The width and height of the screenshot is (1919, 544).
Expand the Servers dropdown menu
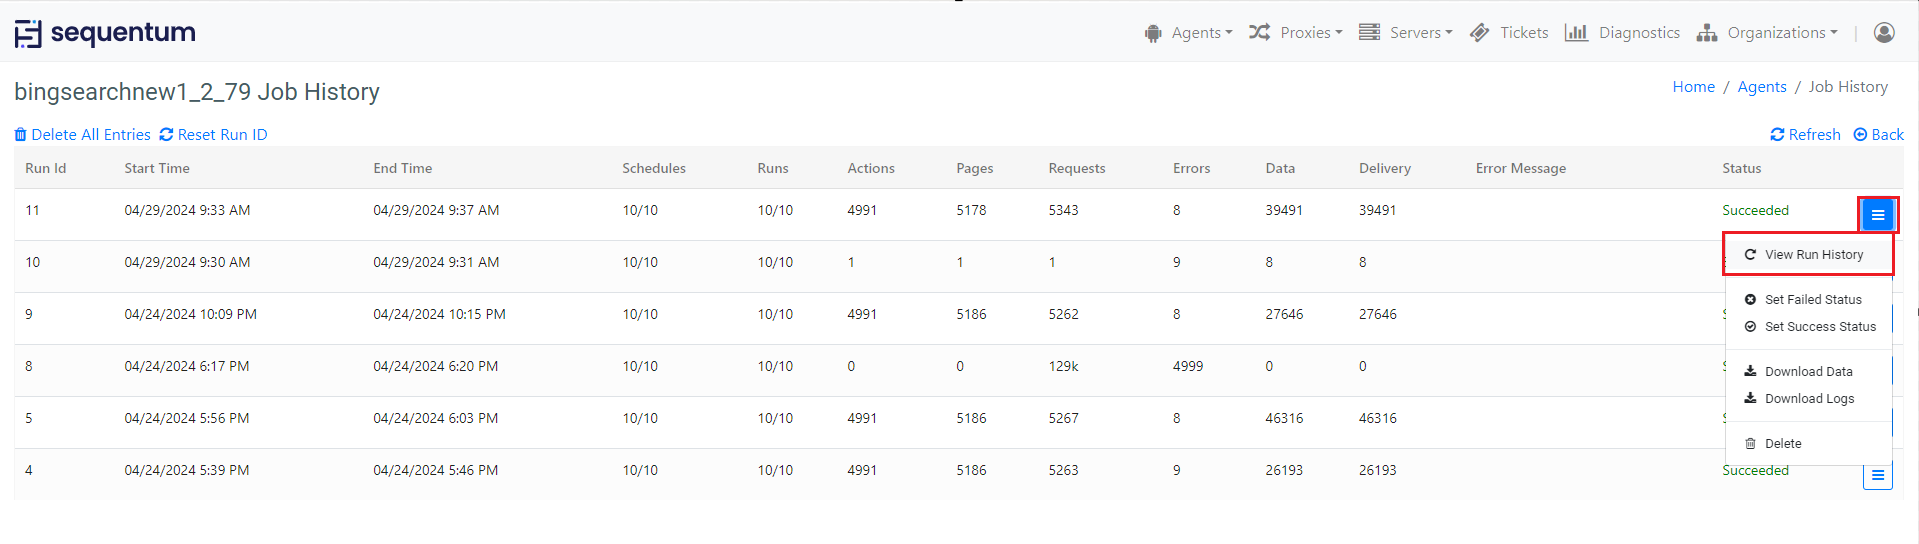(x=1406, y=33)
